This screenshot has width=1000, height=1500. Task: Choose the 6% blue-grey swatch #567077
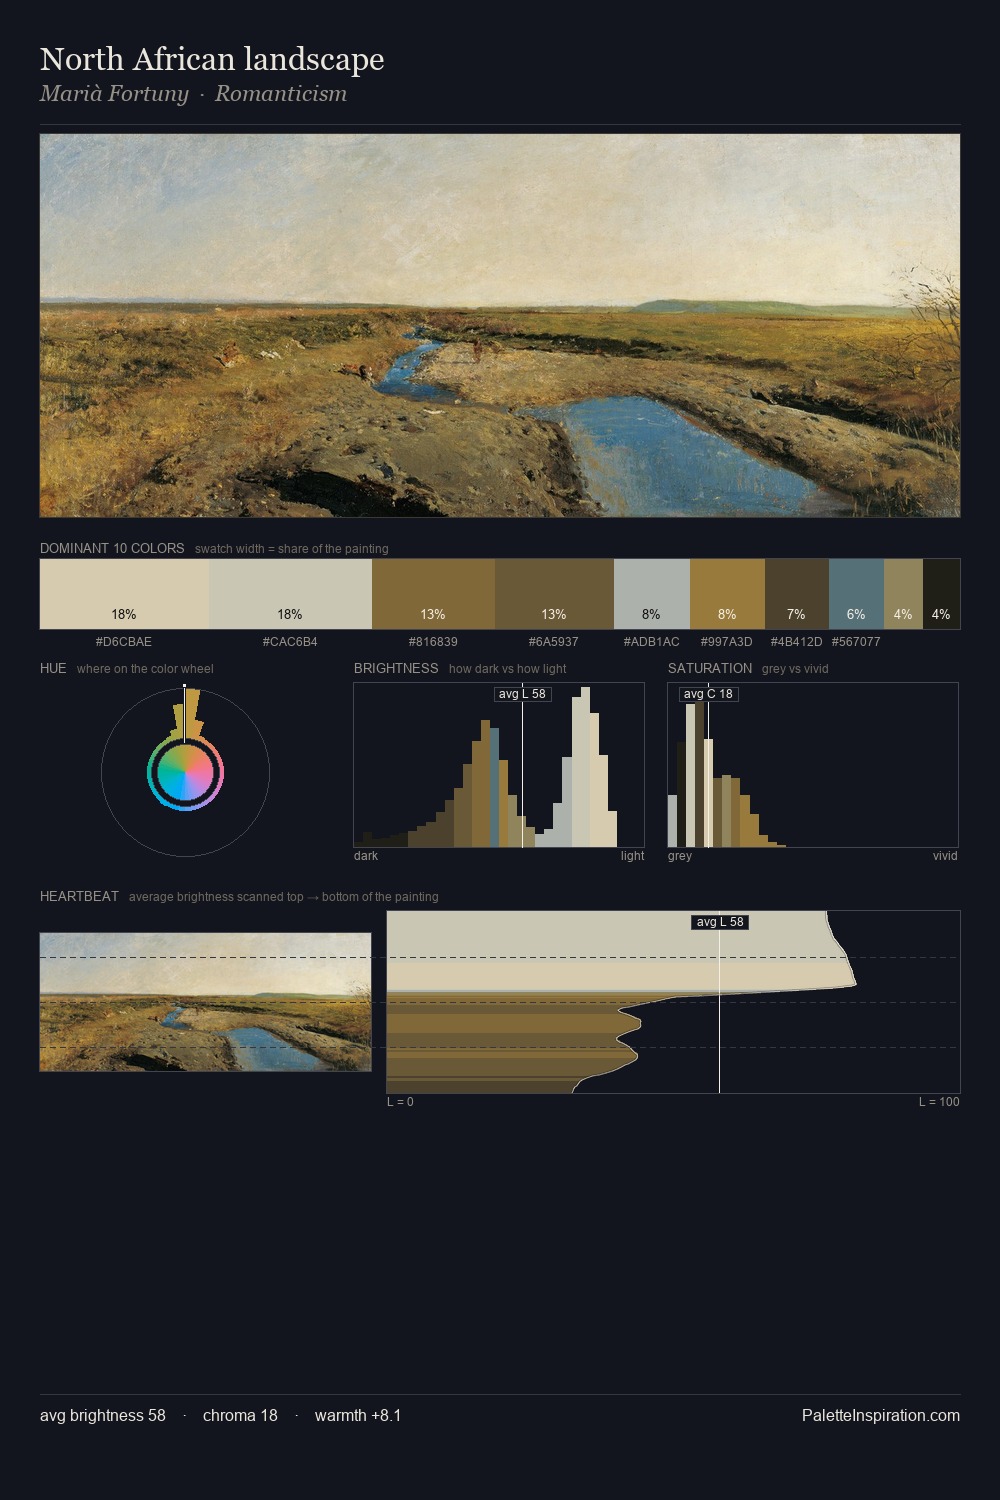coord(856,594)
